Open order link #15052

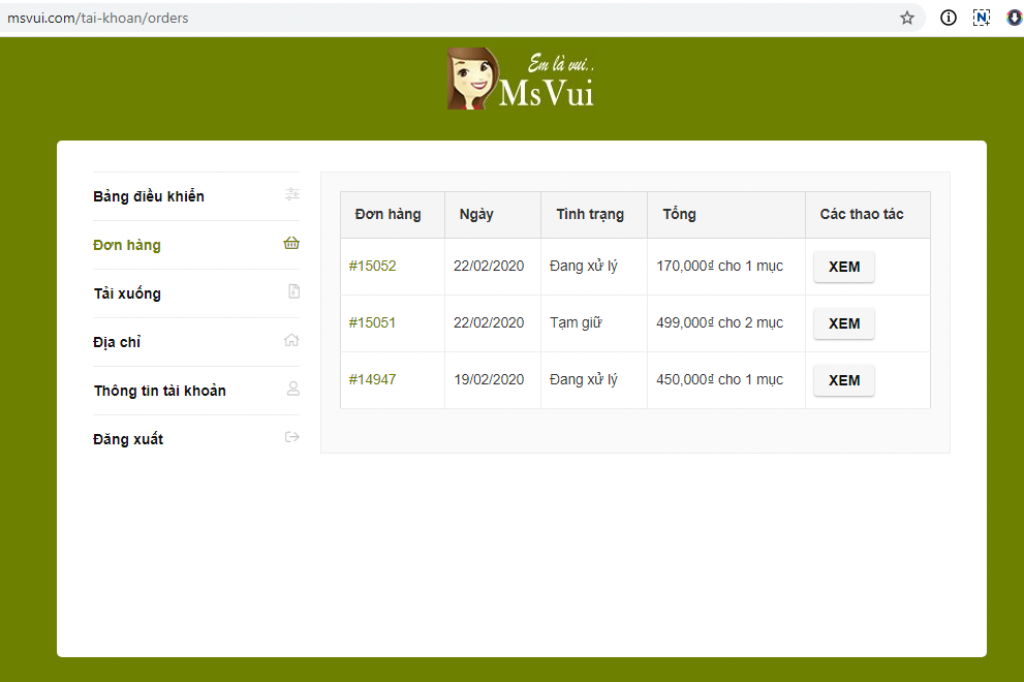(x=372, y=266)
